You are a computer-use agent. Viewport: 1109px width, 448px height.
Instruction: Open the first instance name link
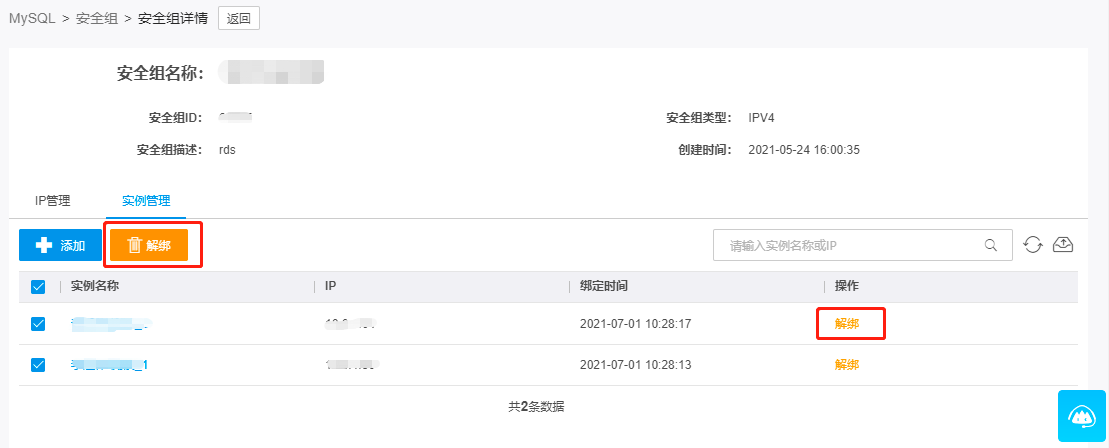coord(109,324)
